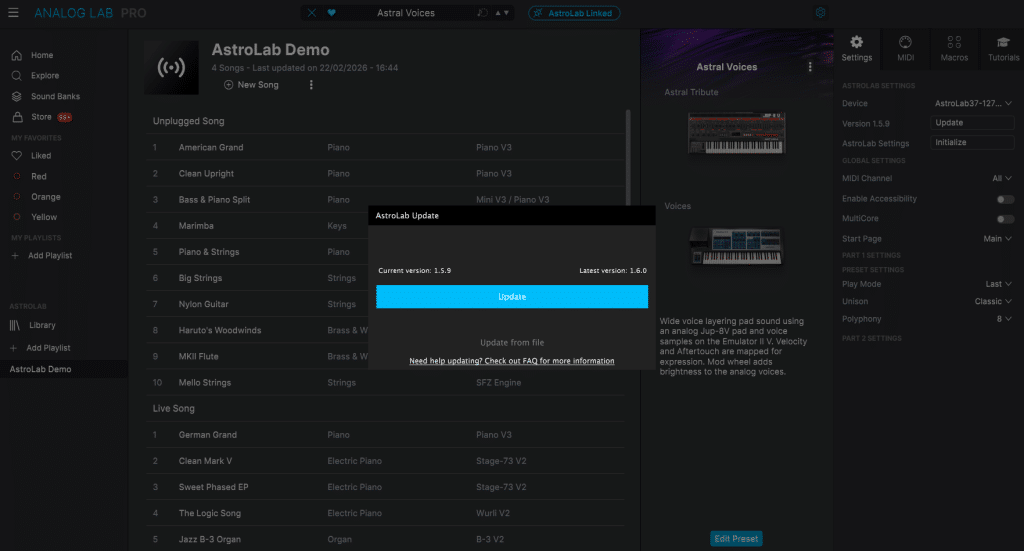Click Astral Voices preset name in top bar

click(x=406, y=13)
